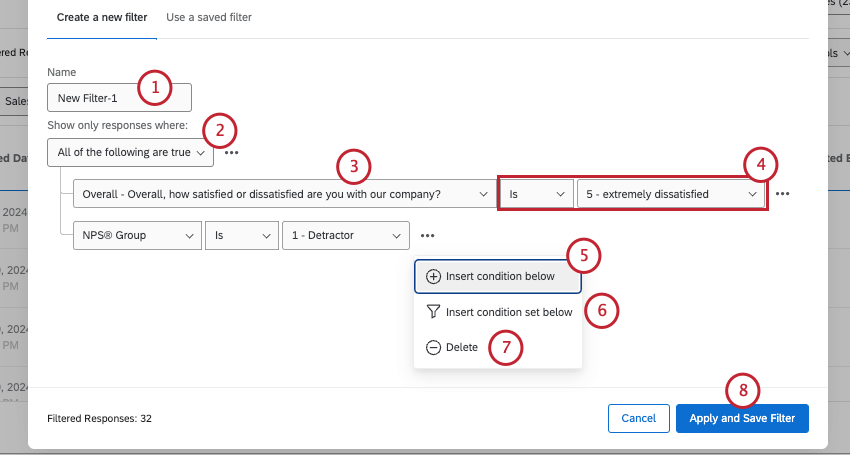
Task: Open the NPS® Group field dropdown
Action: click(x=137, y=236)
